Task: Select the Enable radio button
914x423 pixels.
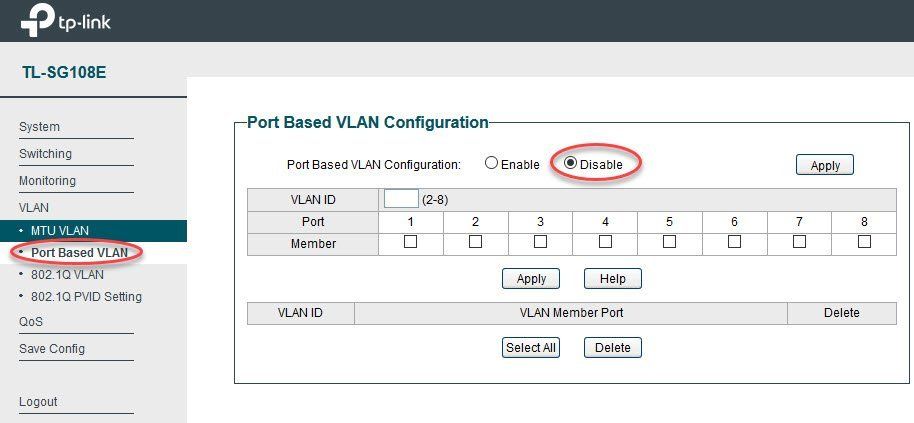Action: pyautogui.click(x=491, y=163)
